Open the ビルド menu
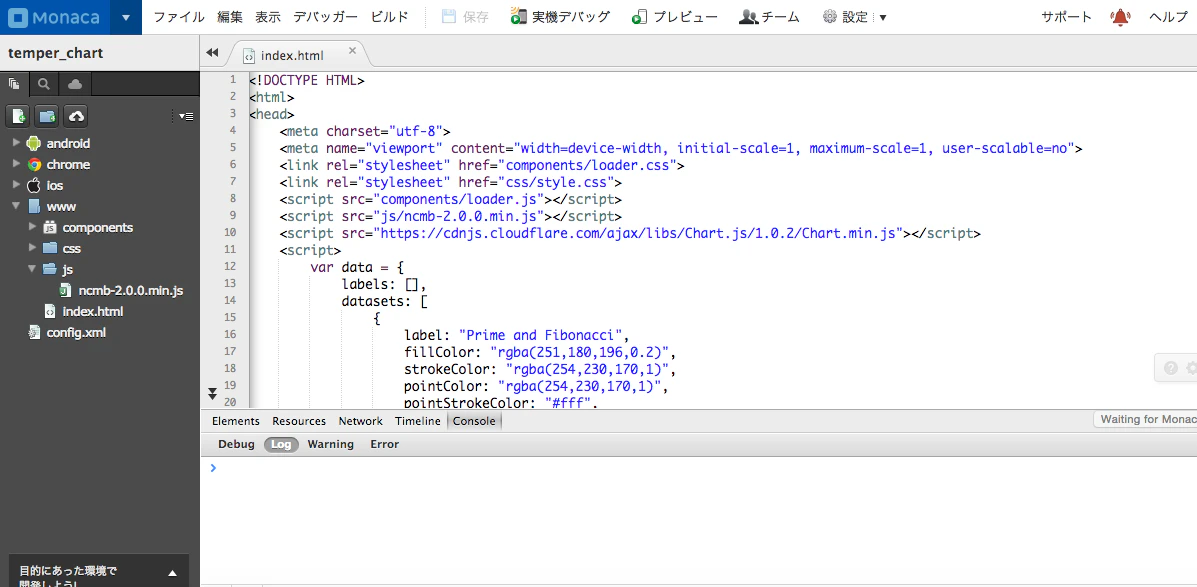Image resolution: width=1197 pixels, height=587 pixels. pos(389,17)
